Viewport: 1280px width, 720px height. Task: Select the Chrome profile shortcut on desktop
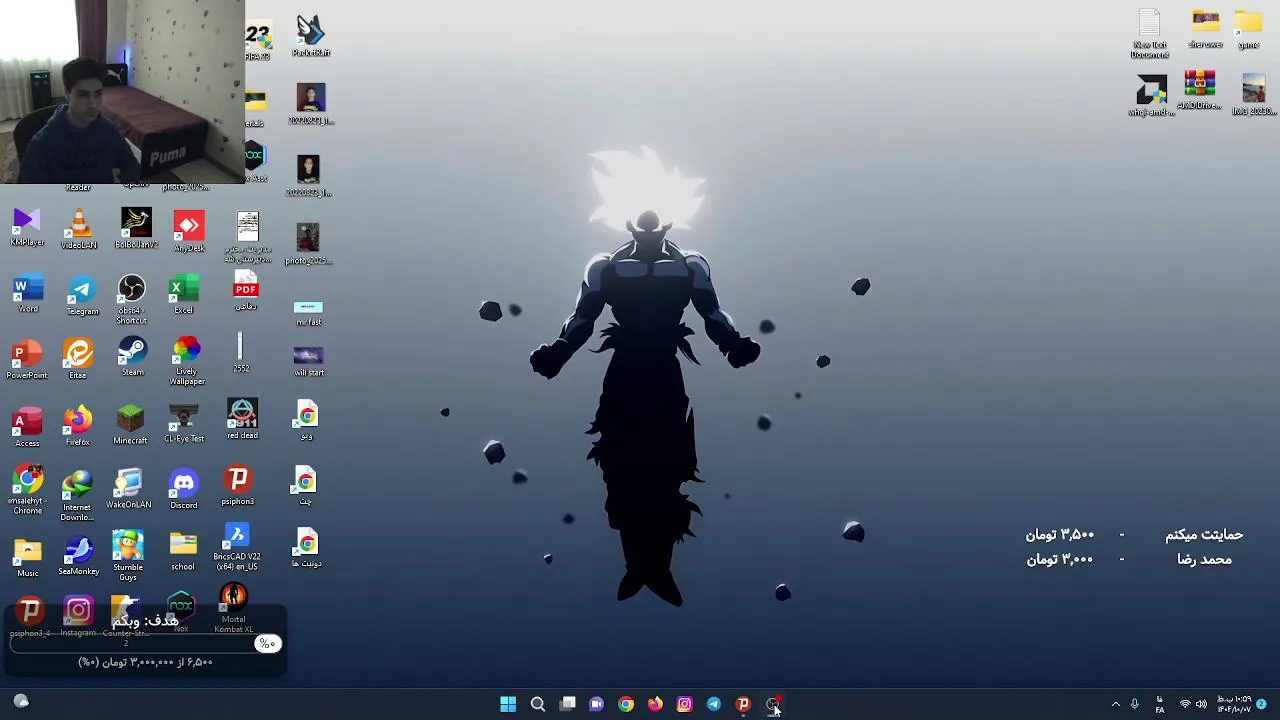pyautogui.click(x=28, y=490)
